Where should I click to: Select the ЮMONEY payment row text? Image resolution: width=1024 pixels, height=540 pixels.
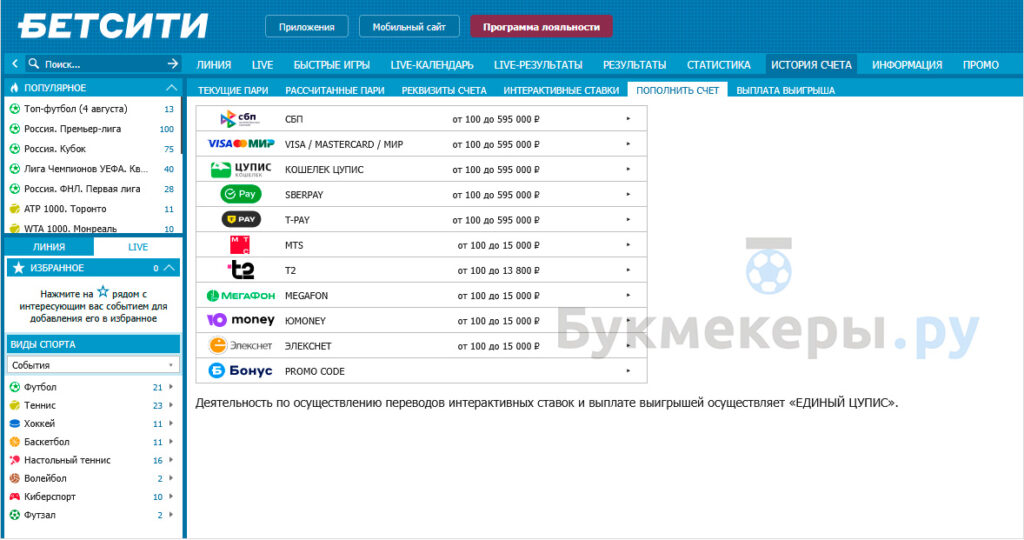point(305,321)
